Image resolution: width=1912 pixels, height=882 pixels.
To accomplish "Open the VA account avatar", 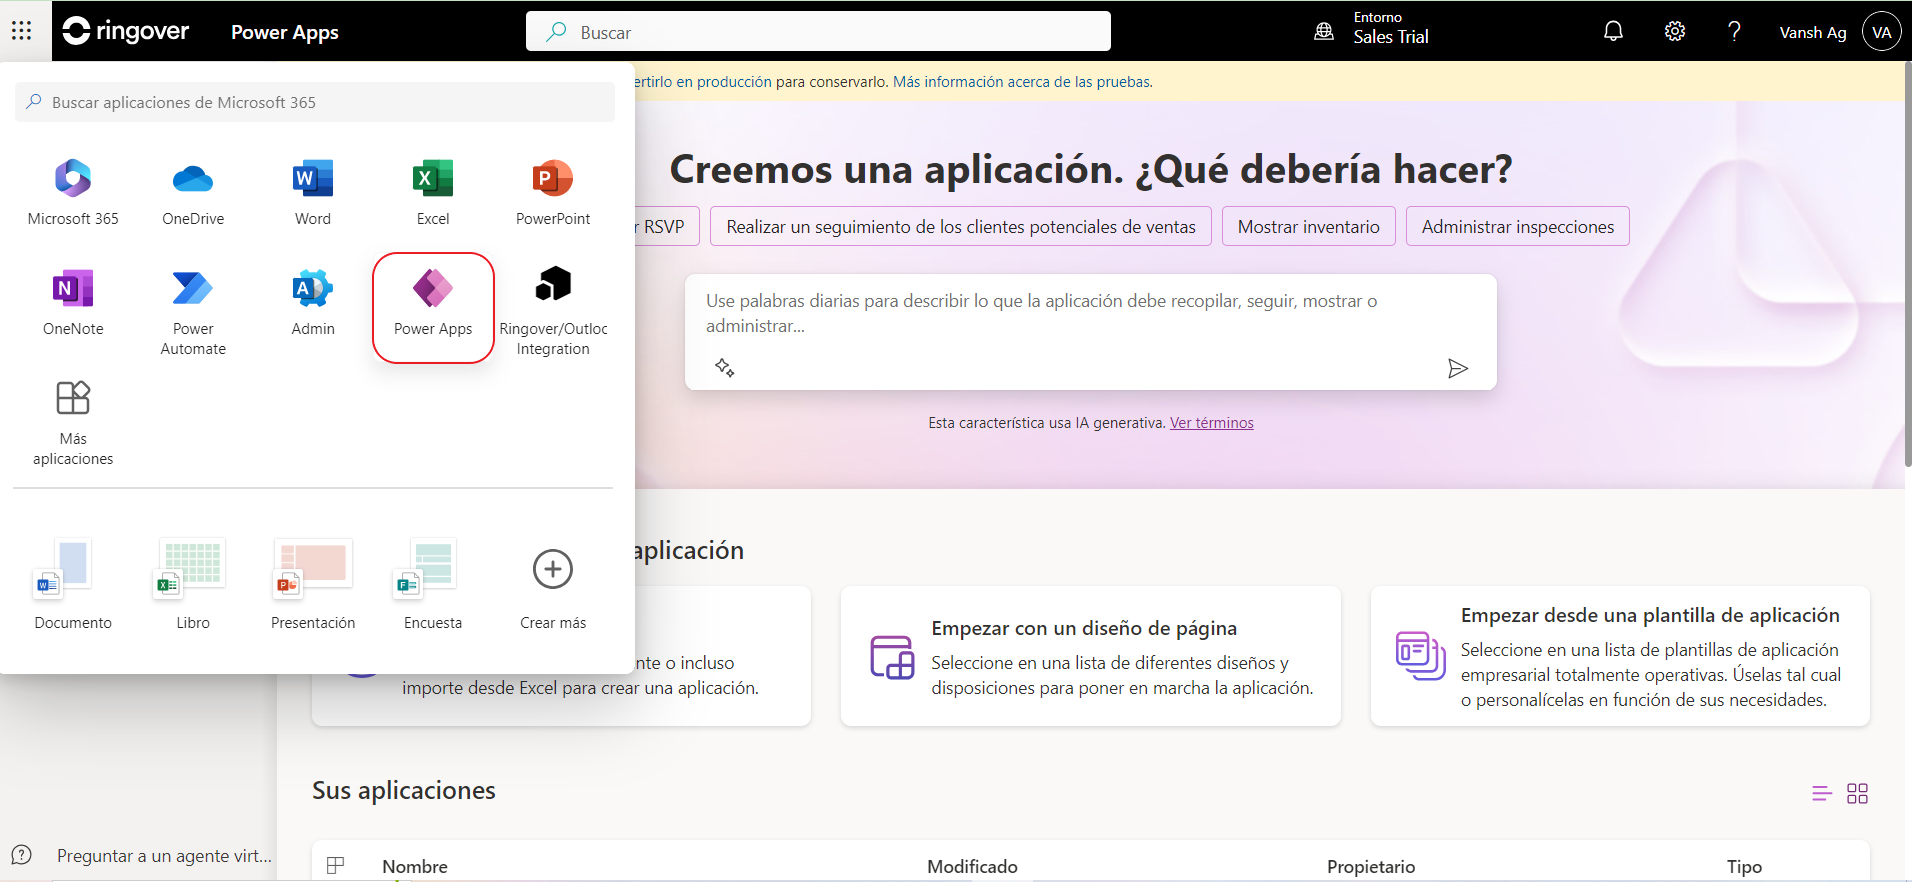I will point(1881,32).
